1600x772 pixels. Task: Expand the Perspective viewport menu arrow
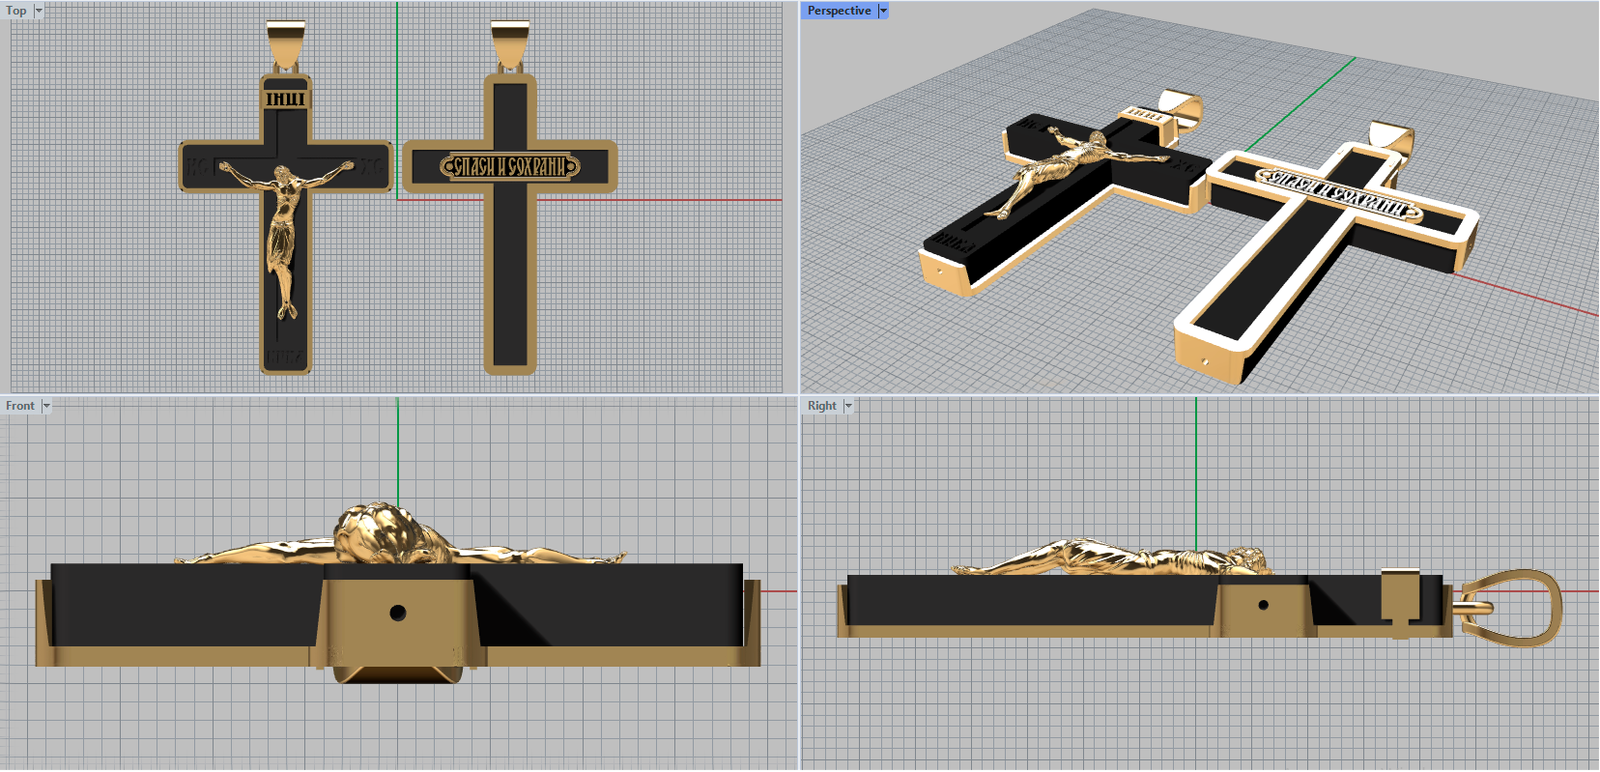point(883,11)
